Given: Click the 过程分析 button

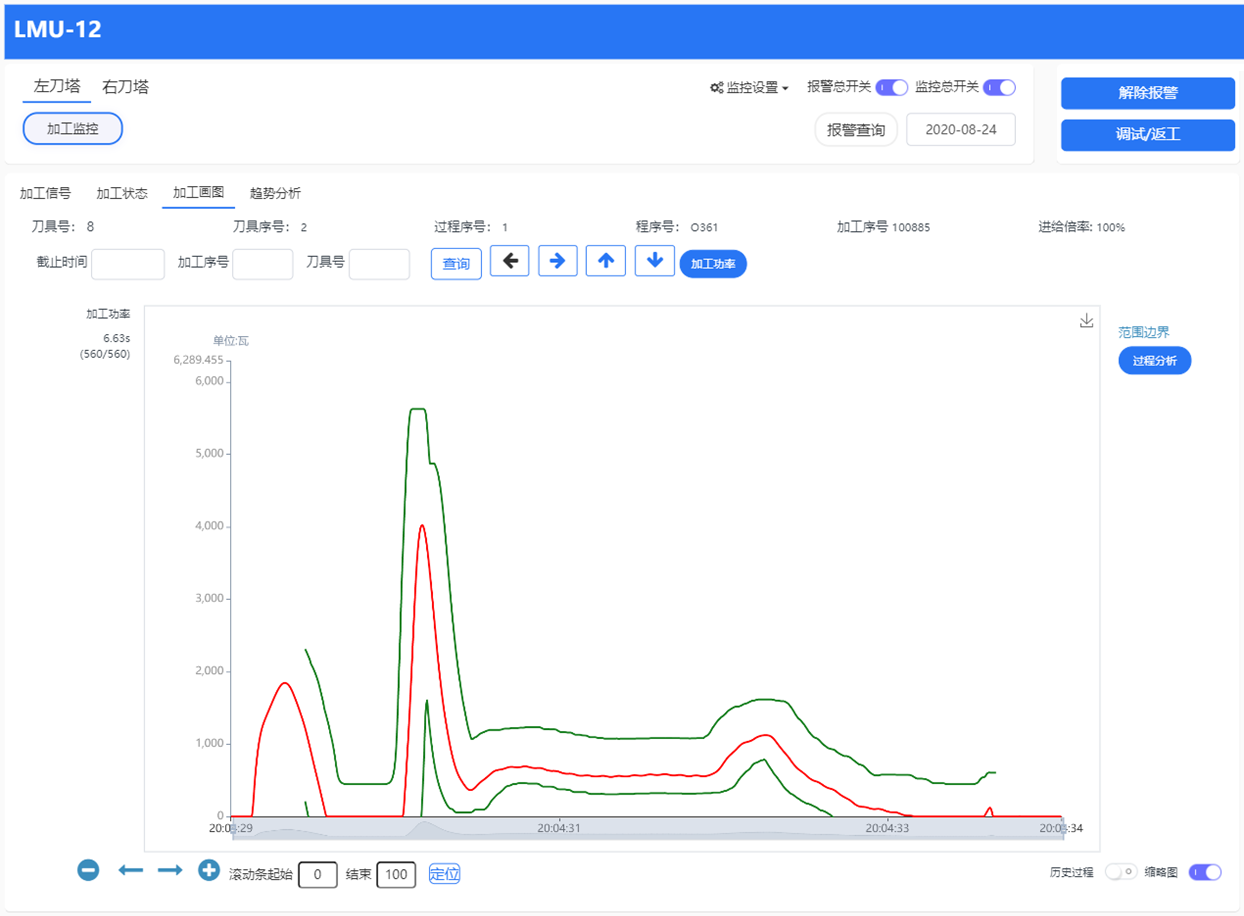Looking at the screenshot, I should coord(1155,361).
